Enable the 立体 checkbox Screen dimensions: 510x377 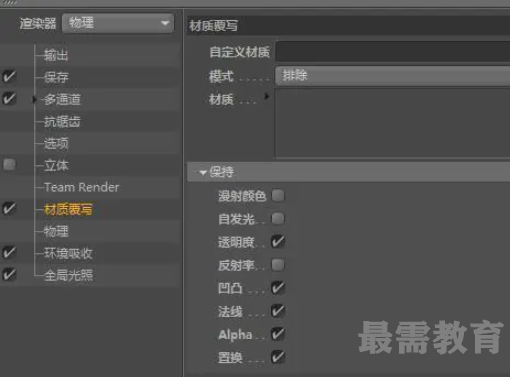pos(9,164)
